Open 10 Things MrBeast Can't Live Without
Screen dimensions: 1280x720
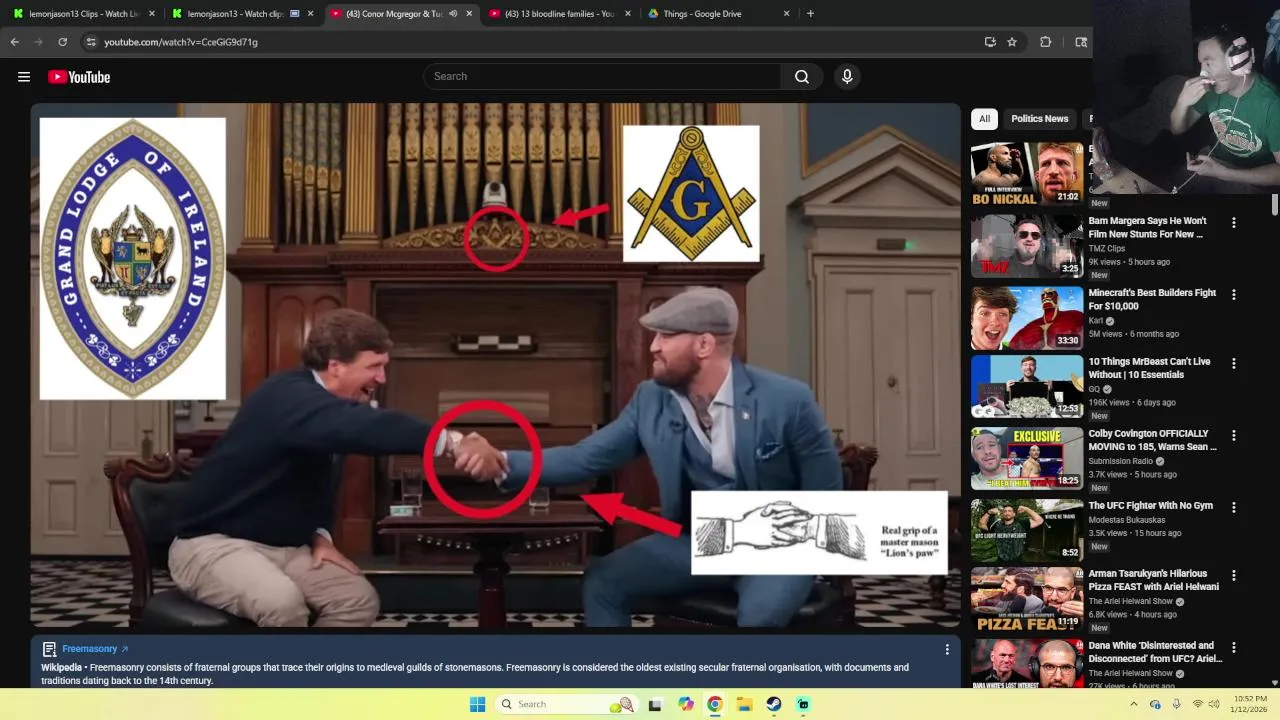[x=1149, y=368]
